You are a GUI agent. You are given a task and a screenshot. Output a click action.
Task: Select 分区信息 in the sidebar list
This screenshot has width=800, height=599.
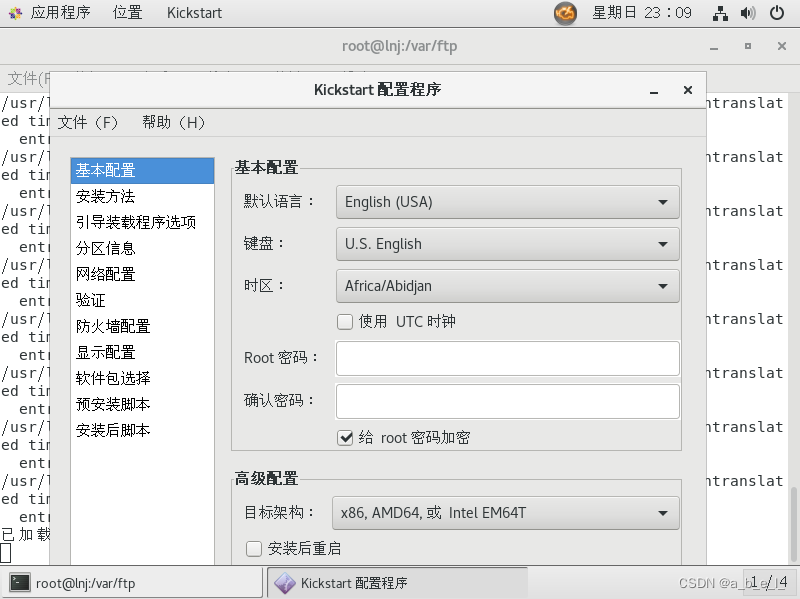142,248
